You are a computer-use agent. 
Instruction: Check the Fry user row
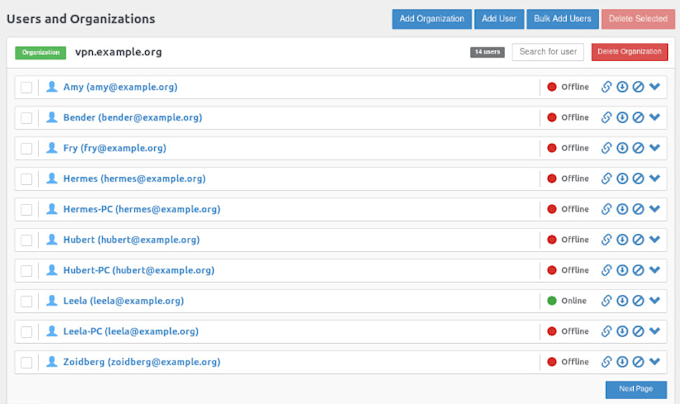pyautogui.click(x=26, y=149)
